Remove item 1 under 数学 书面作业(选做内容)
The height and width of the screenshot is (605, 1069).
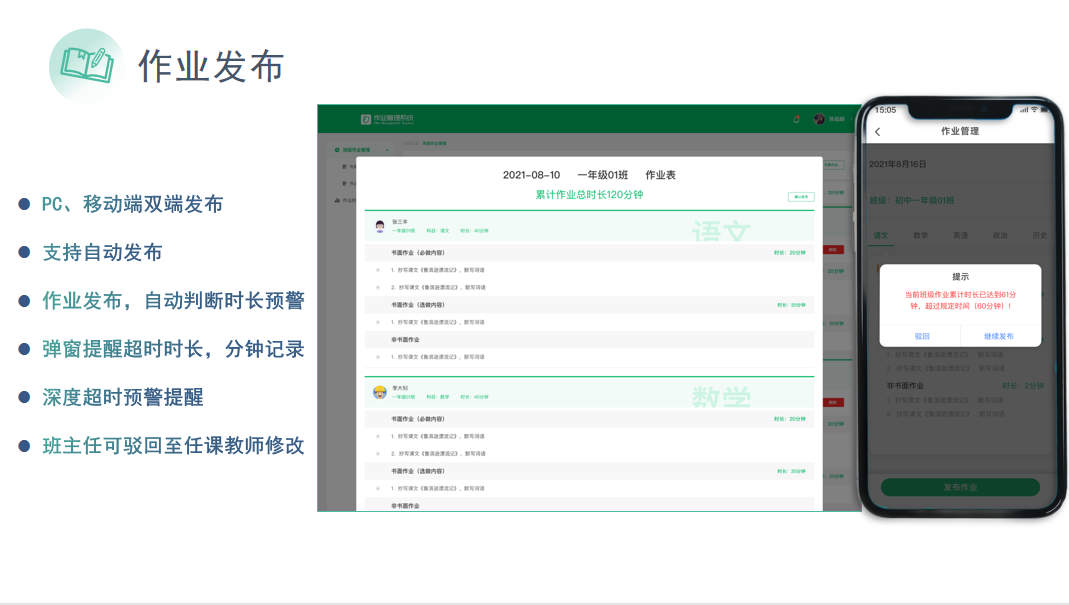(x=378, y=488)
